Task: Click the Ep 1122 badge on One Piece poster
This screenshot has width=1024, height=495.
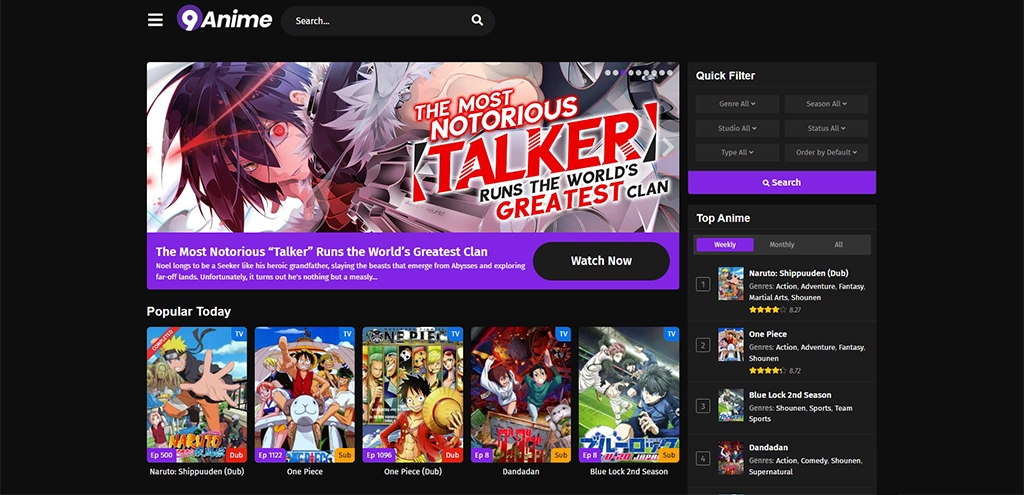Action: tap(270, 455)
